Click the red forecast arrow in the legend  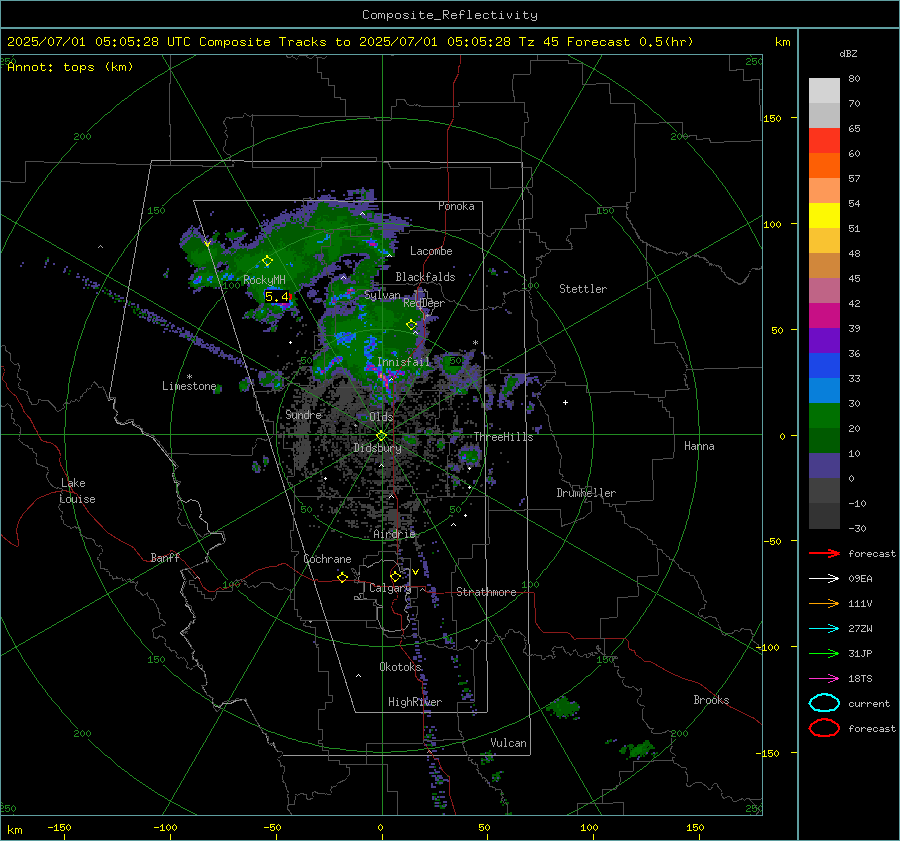click(824, 553)
